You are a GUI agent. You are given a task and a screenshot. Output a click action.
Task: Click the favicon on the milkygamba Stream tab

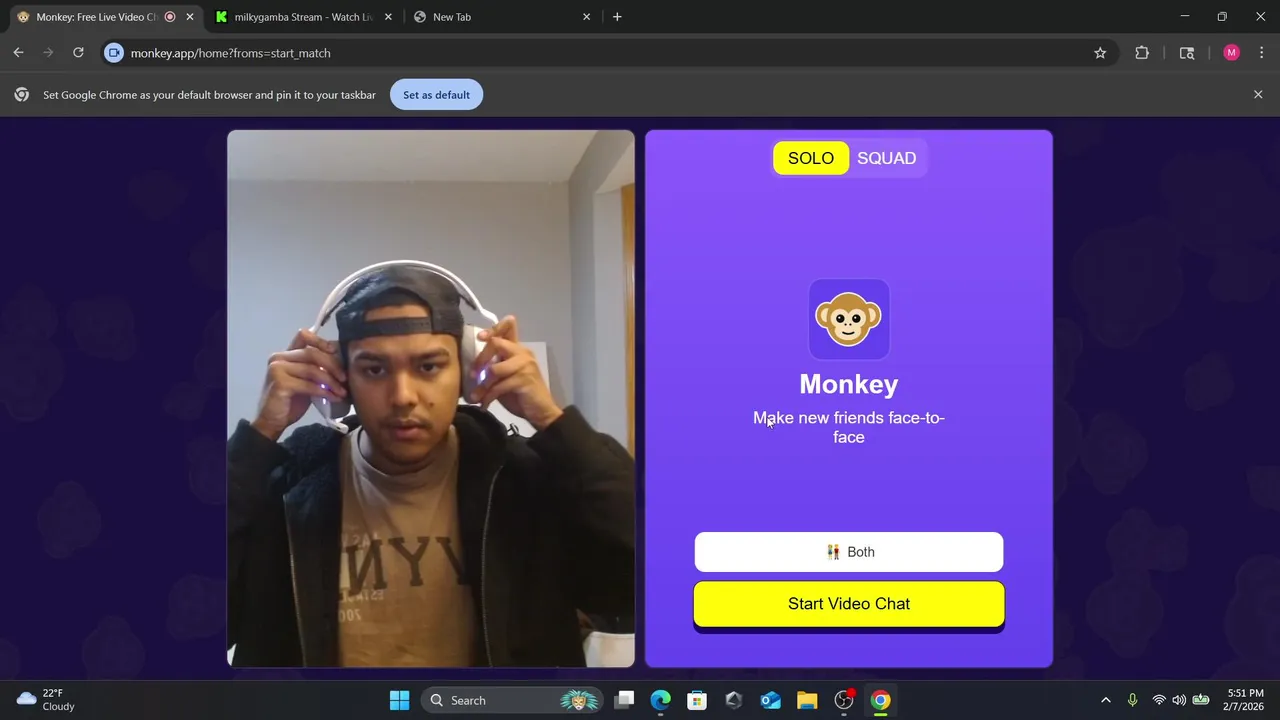click(x=222, y=17)
